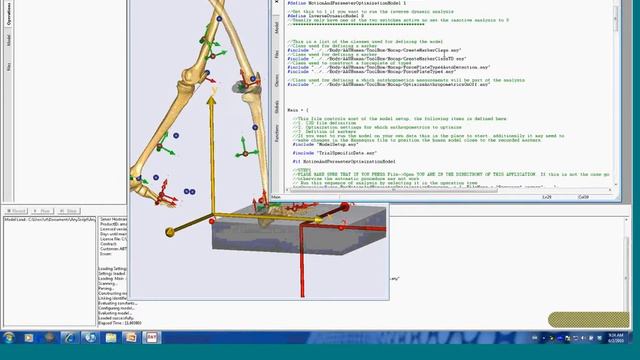
Task: Click the include line for ForcePlateType4AutoDetection.any
Action: [389, 67]
